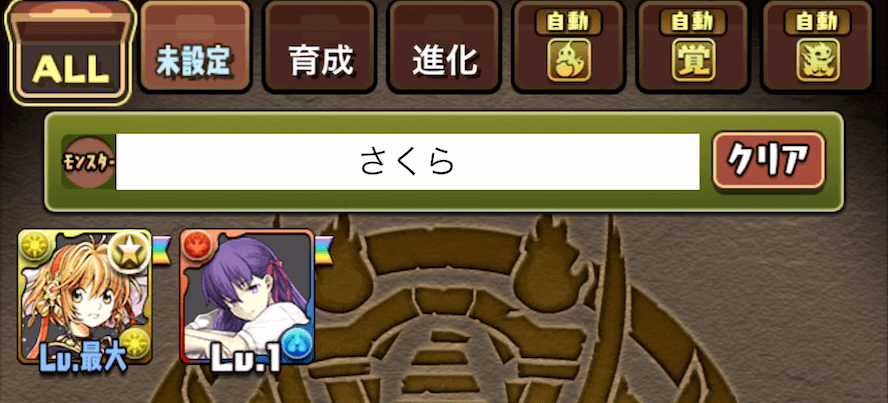Switch to the 未設定 folder tab
Viewport: 888px width, 403px height.
coord(195,46)
